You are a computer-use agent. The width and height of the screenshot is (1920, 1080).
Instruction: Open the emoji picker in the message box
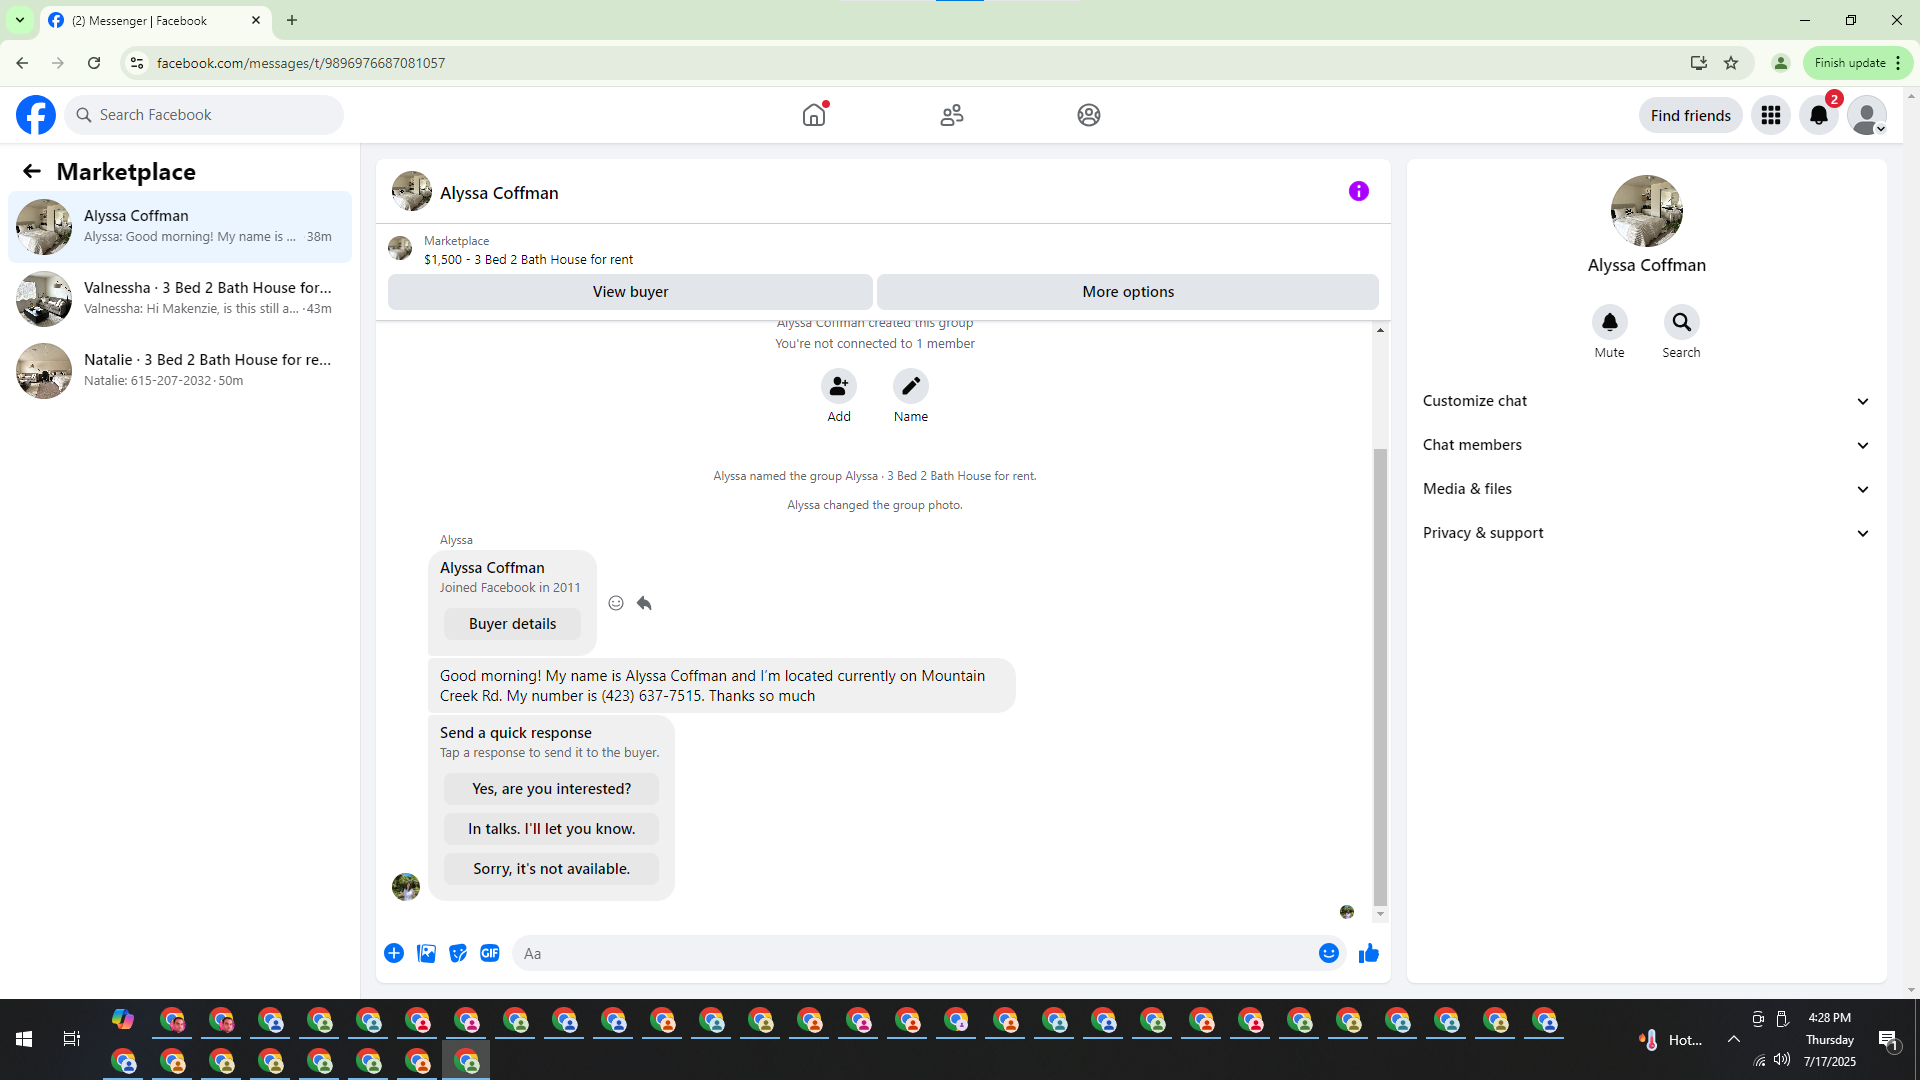[1328, 953]
